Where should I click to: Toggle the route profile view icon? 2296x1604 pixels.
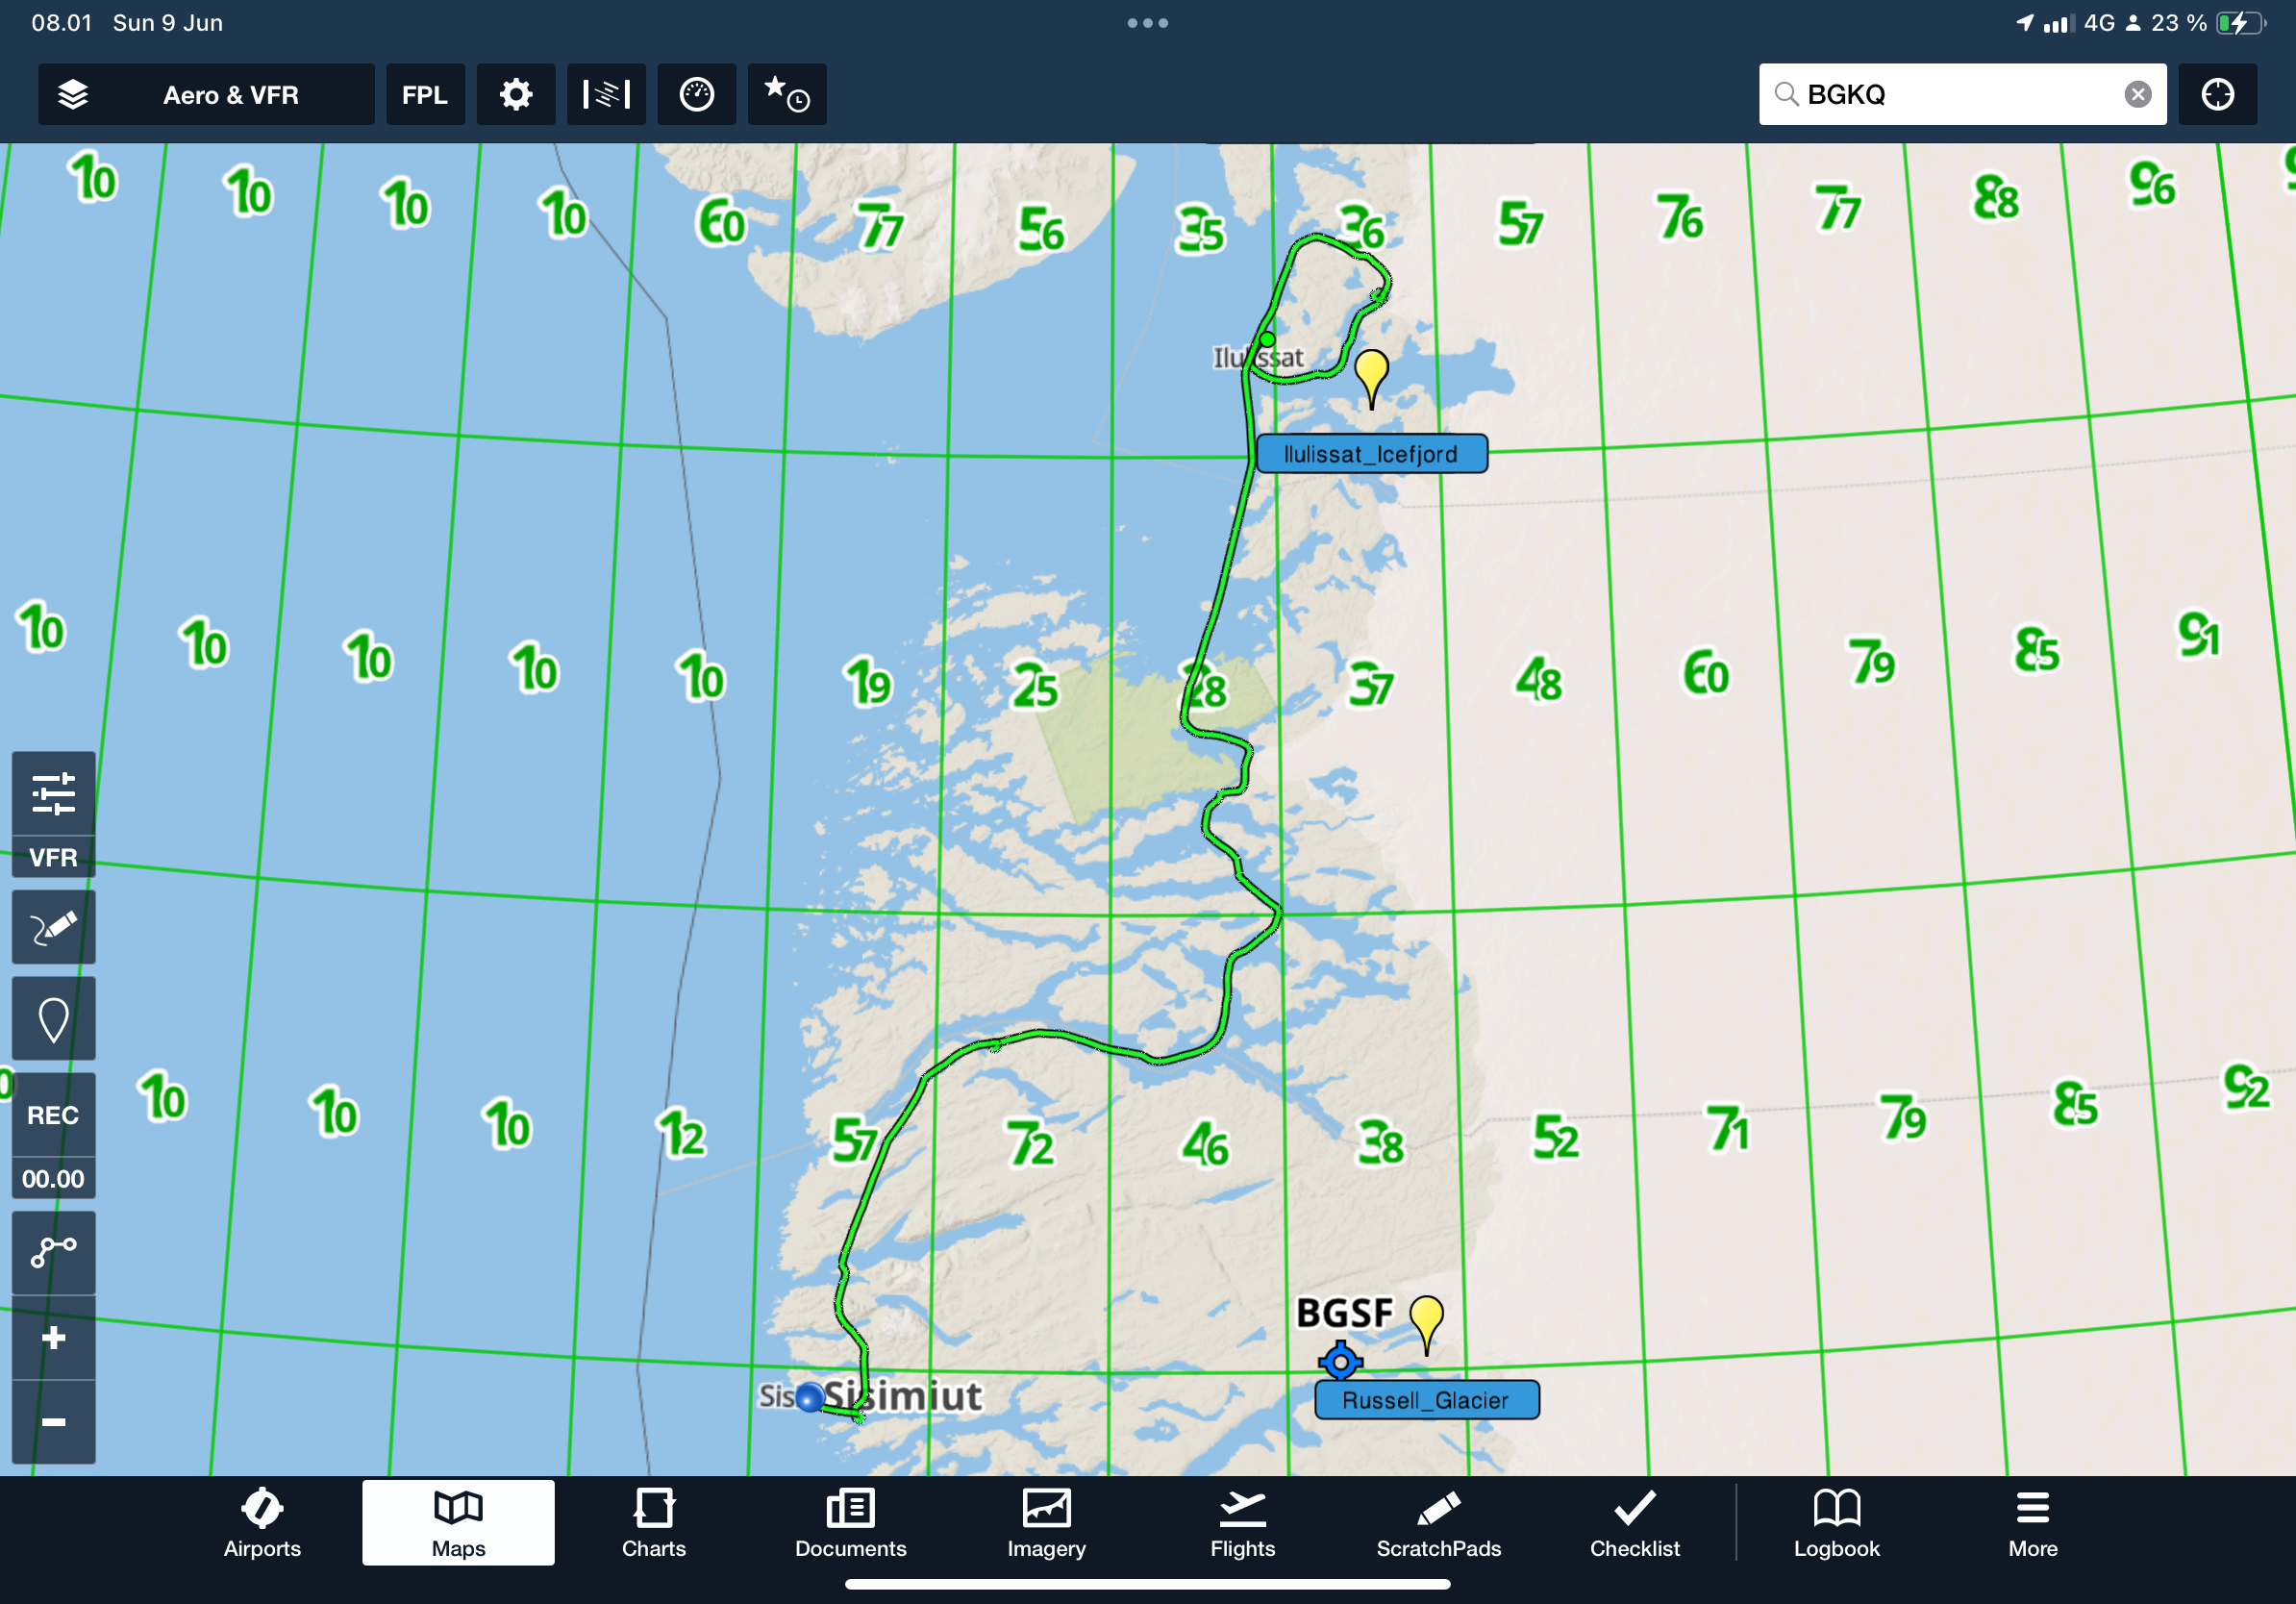point(606,95)
